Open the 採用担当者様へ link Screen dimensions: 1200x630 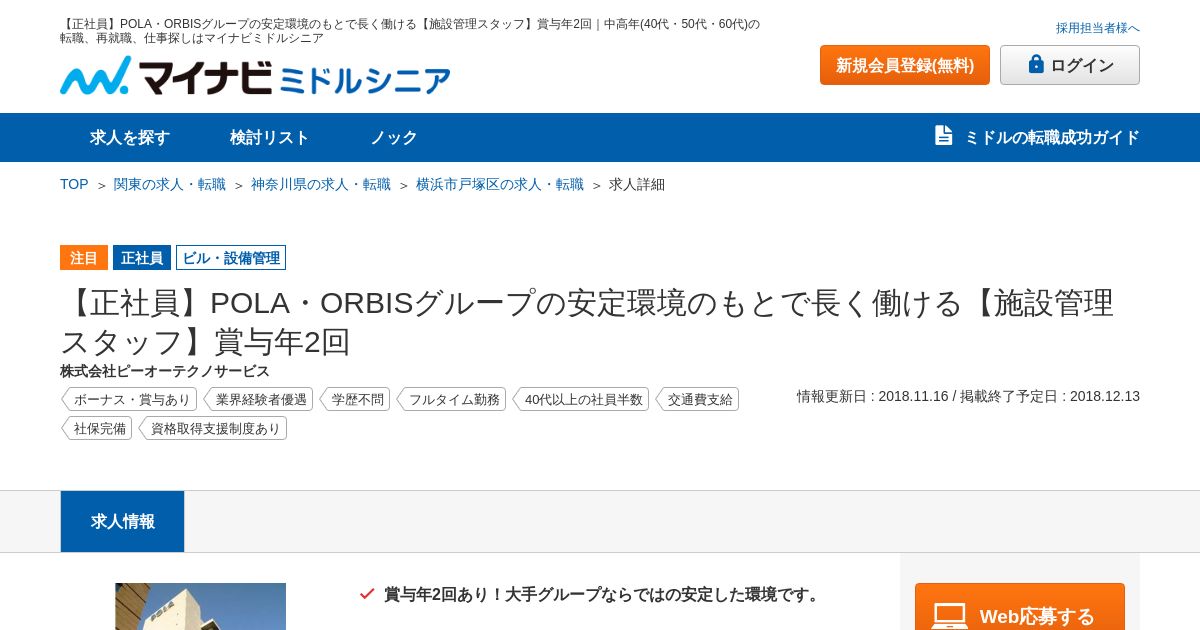click(x=1098, y=28)
